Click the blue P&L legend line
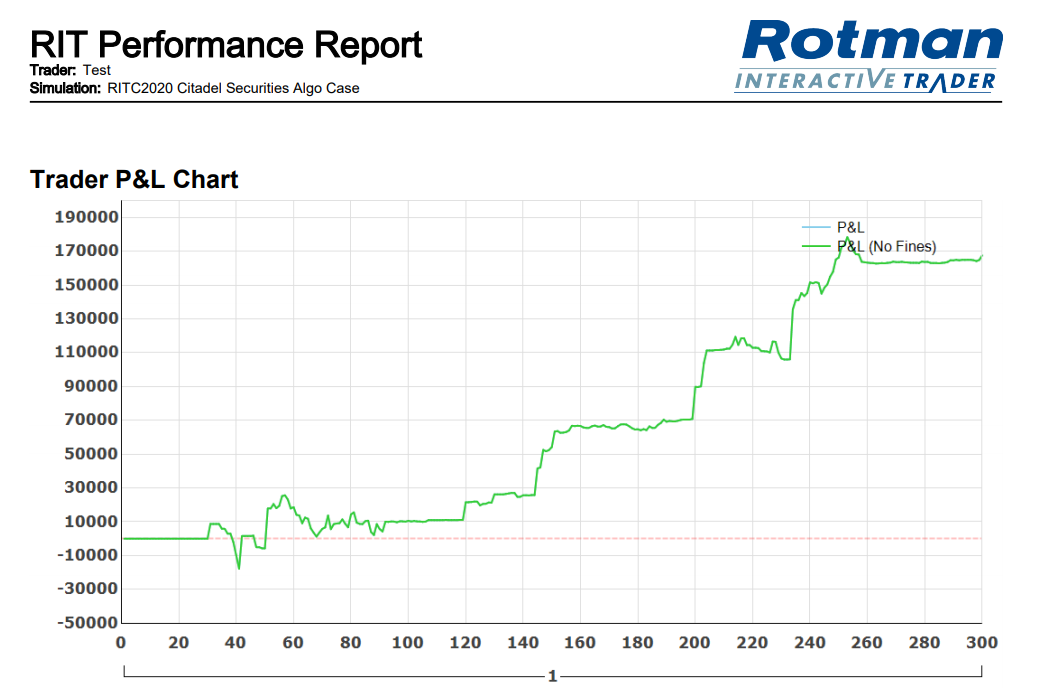The height and width of the screenshot is (699, 1055). point(817,228)
